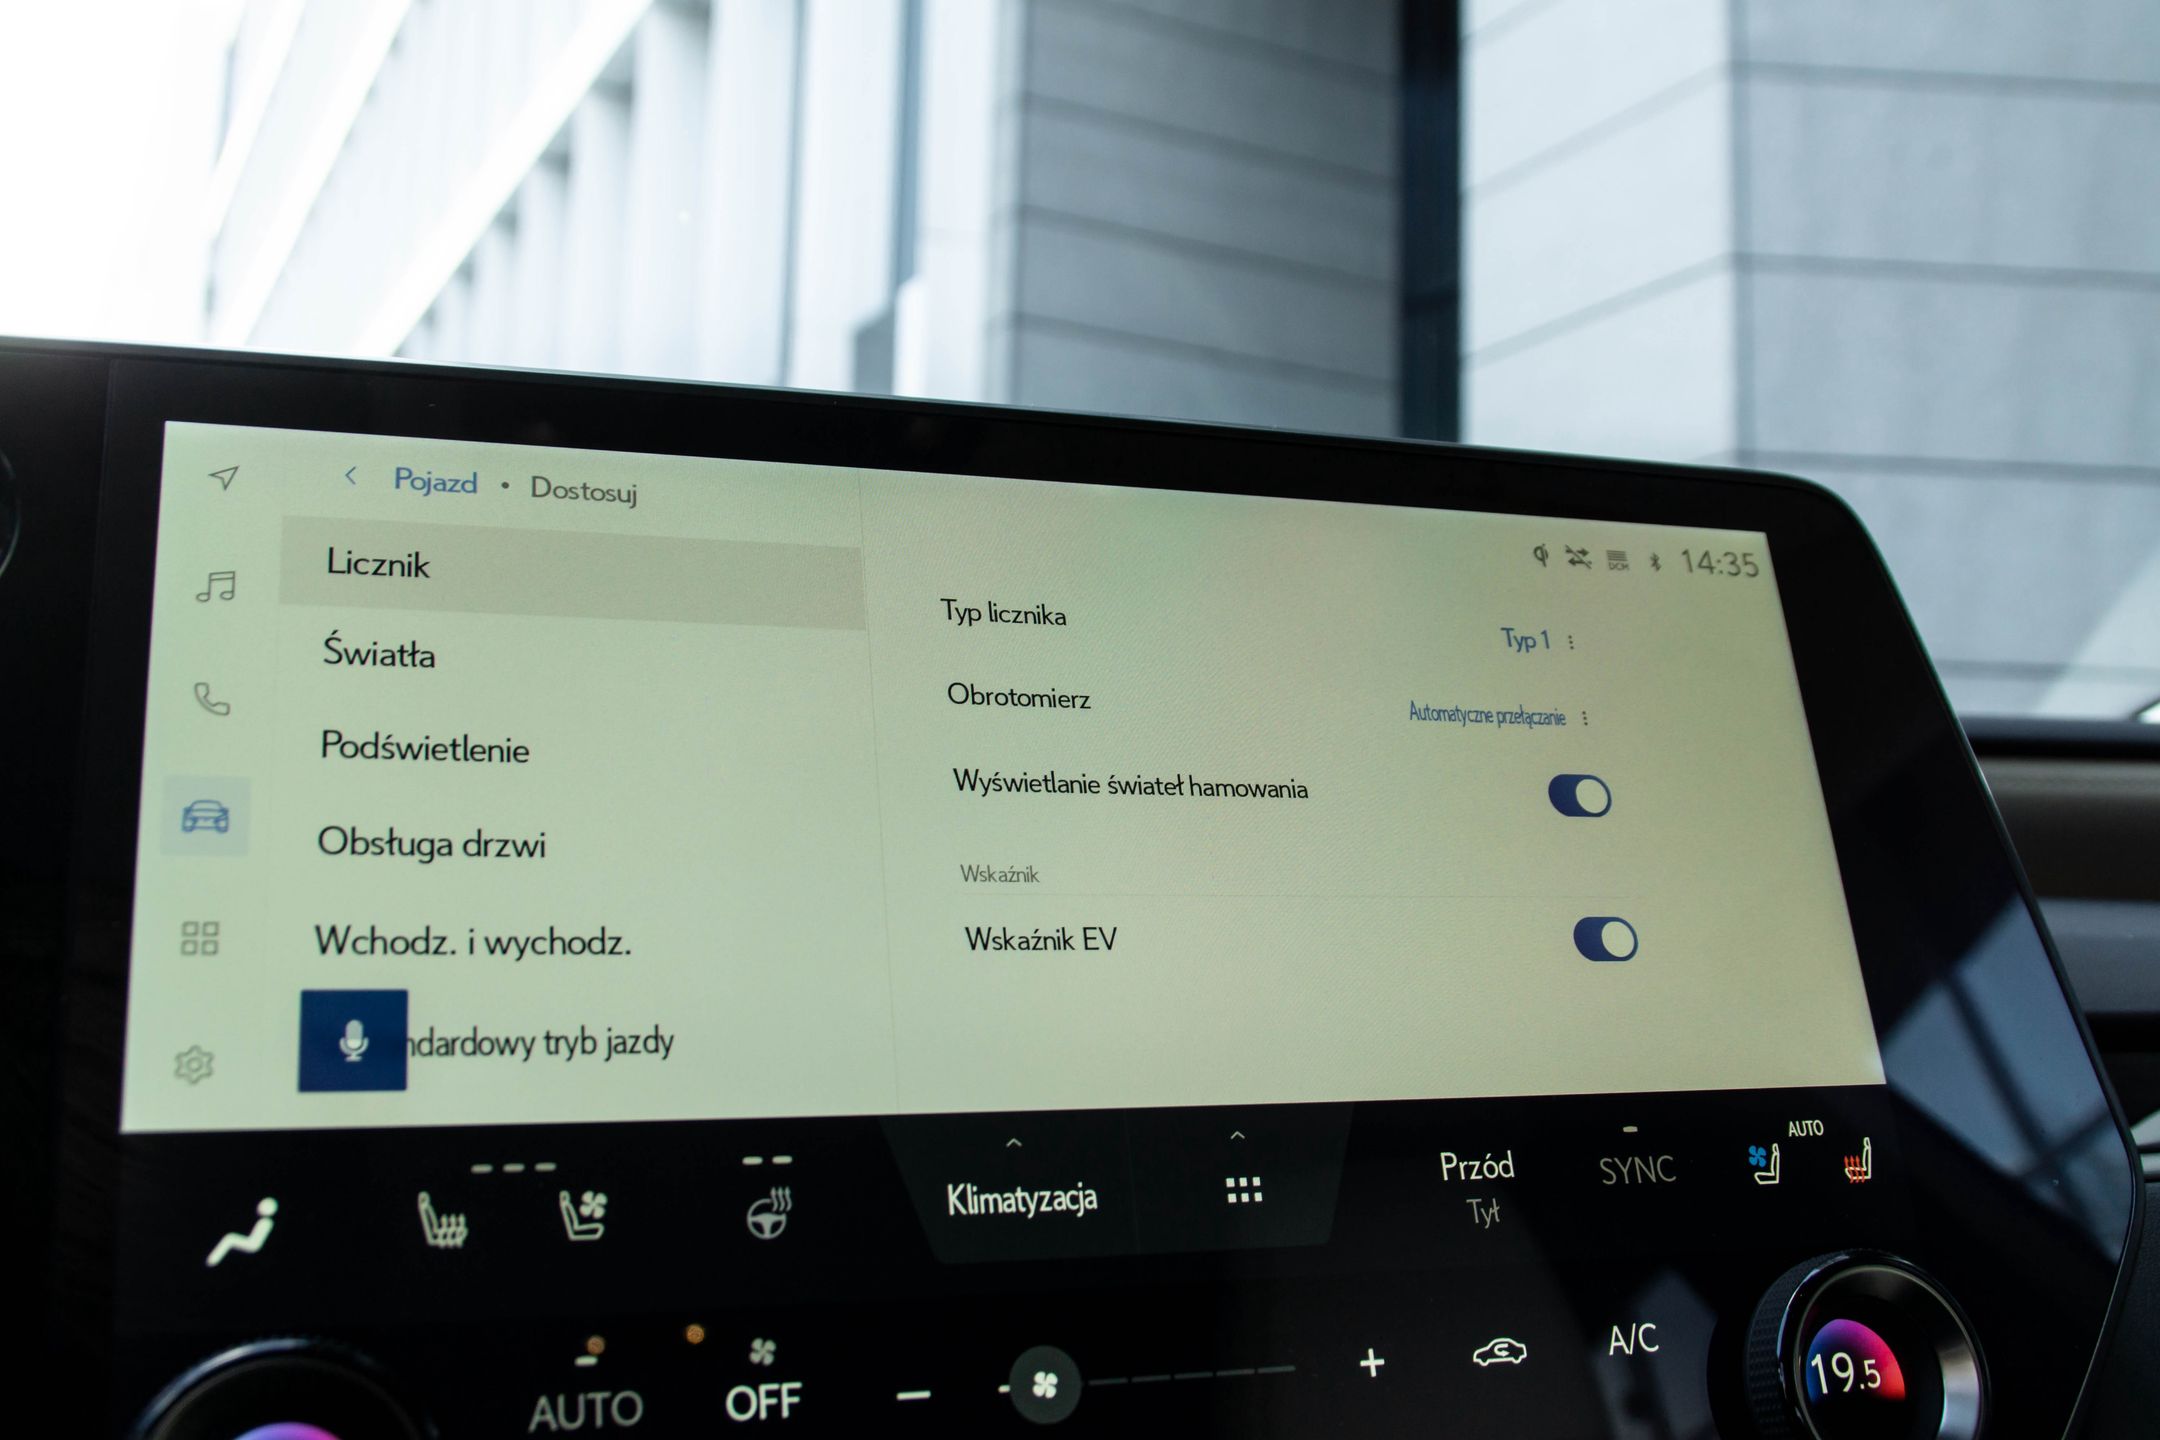The height and width of the screenshot is (1440, 2160).
Task: Tap the blue microphone voice button
Action: point(353,1040)
